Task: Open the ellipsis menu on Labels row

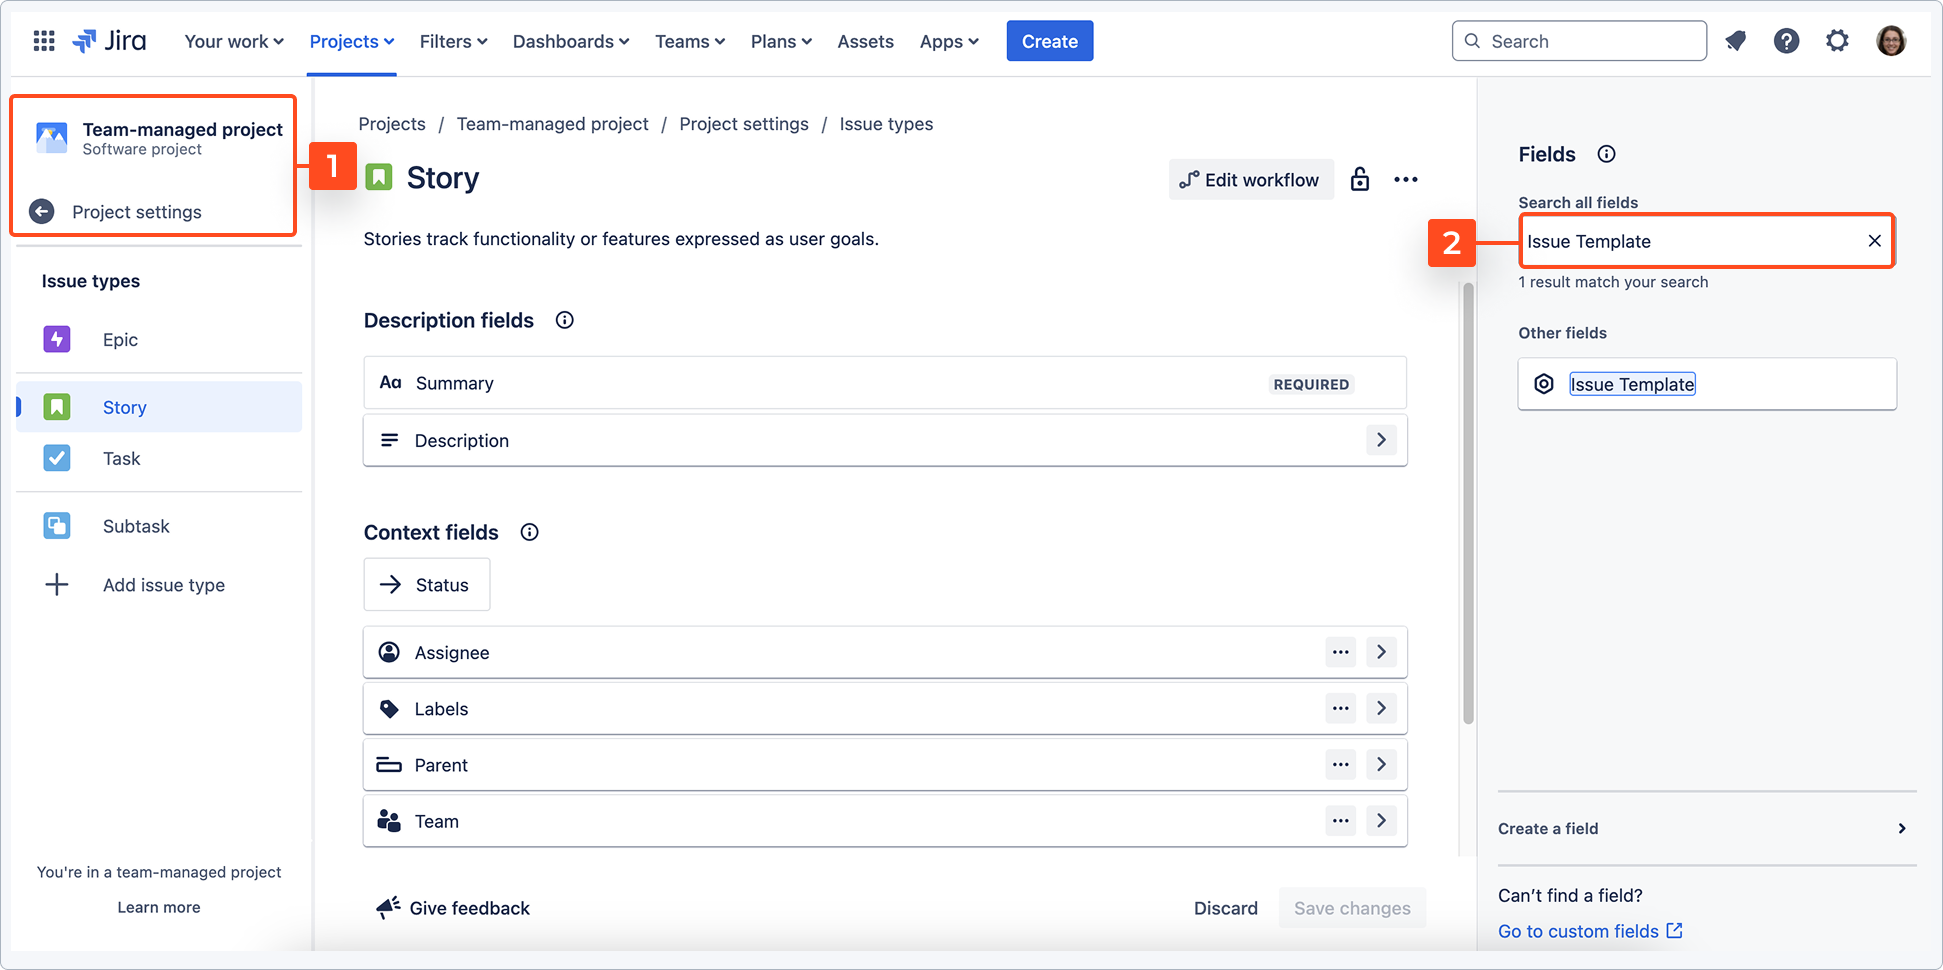Action: 1341,708
